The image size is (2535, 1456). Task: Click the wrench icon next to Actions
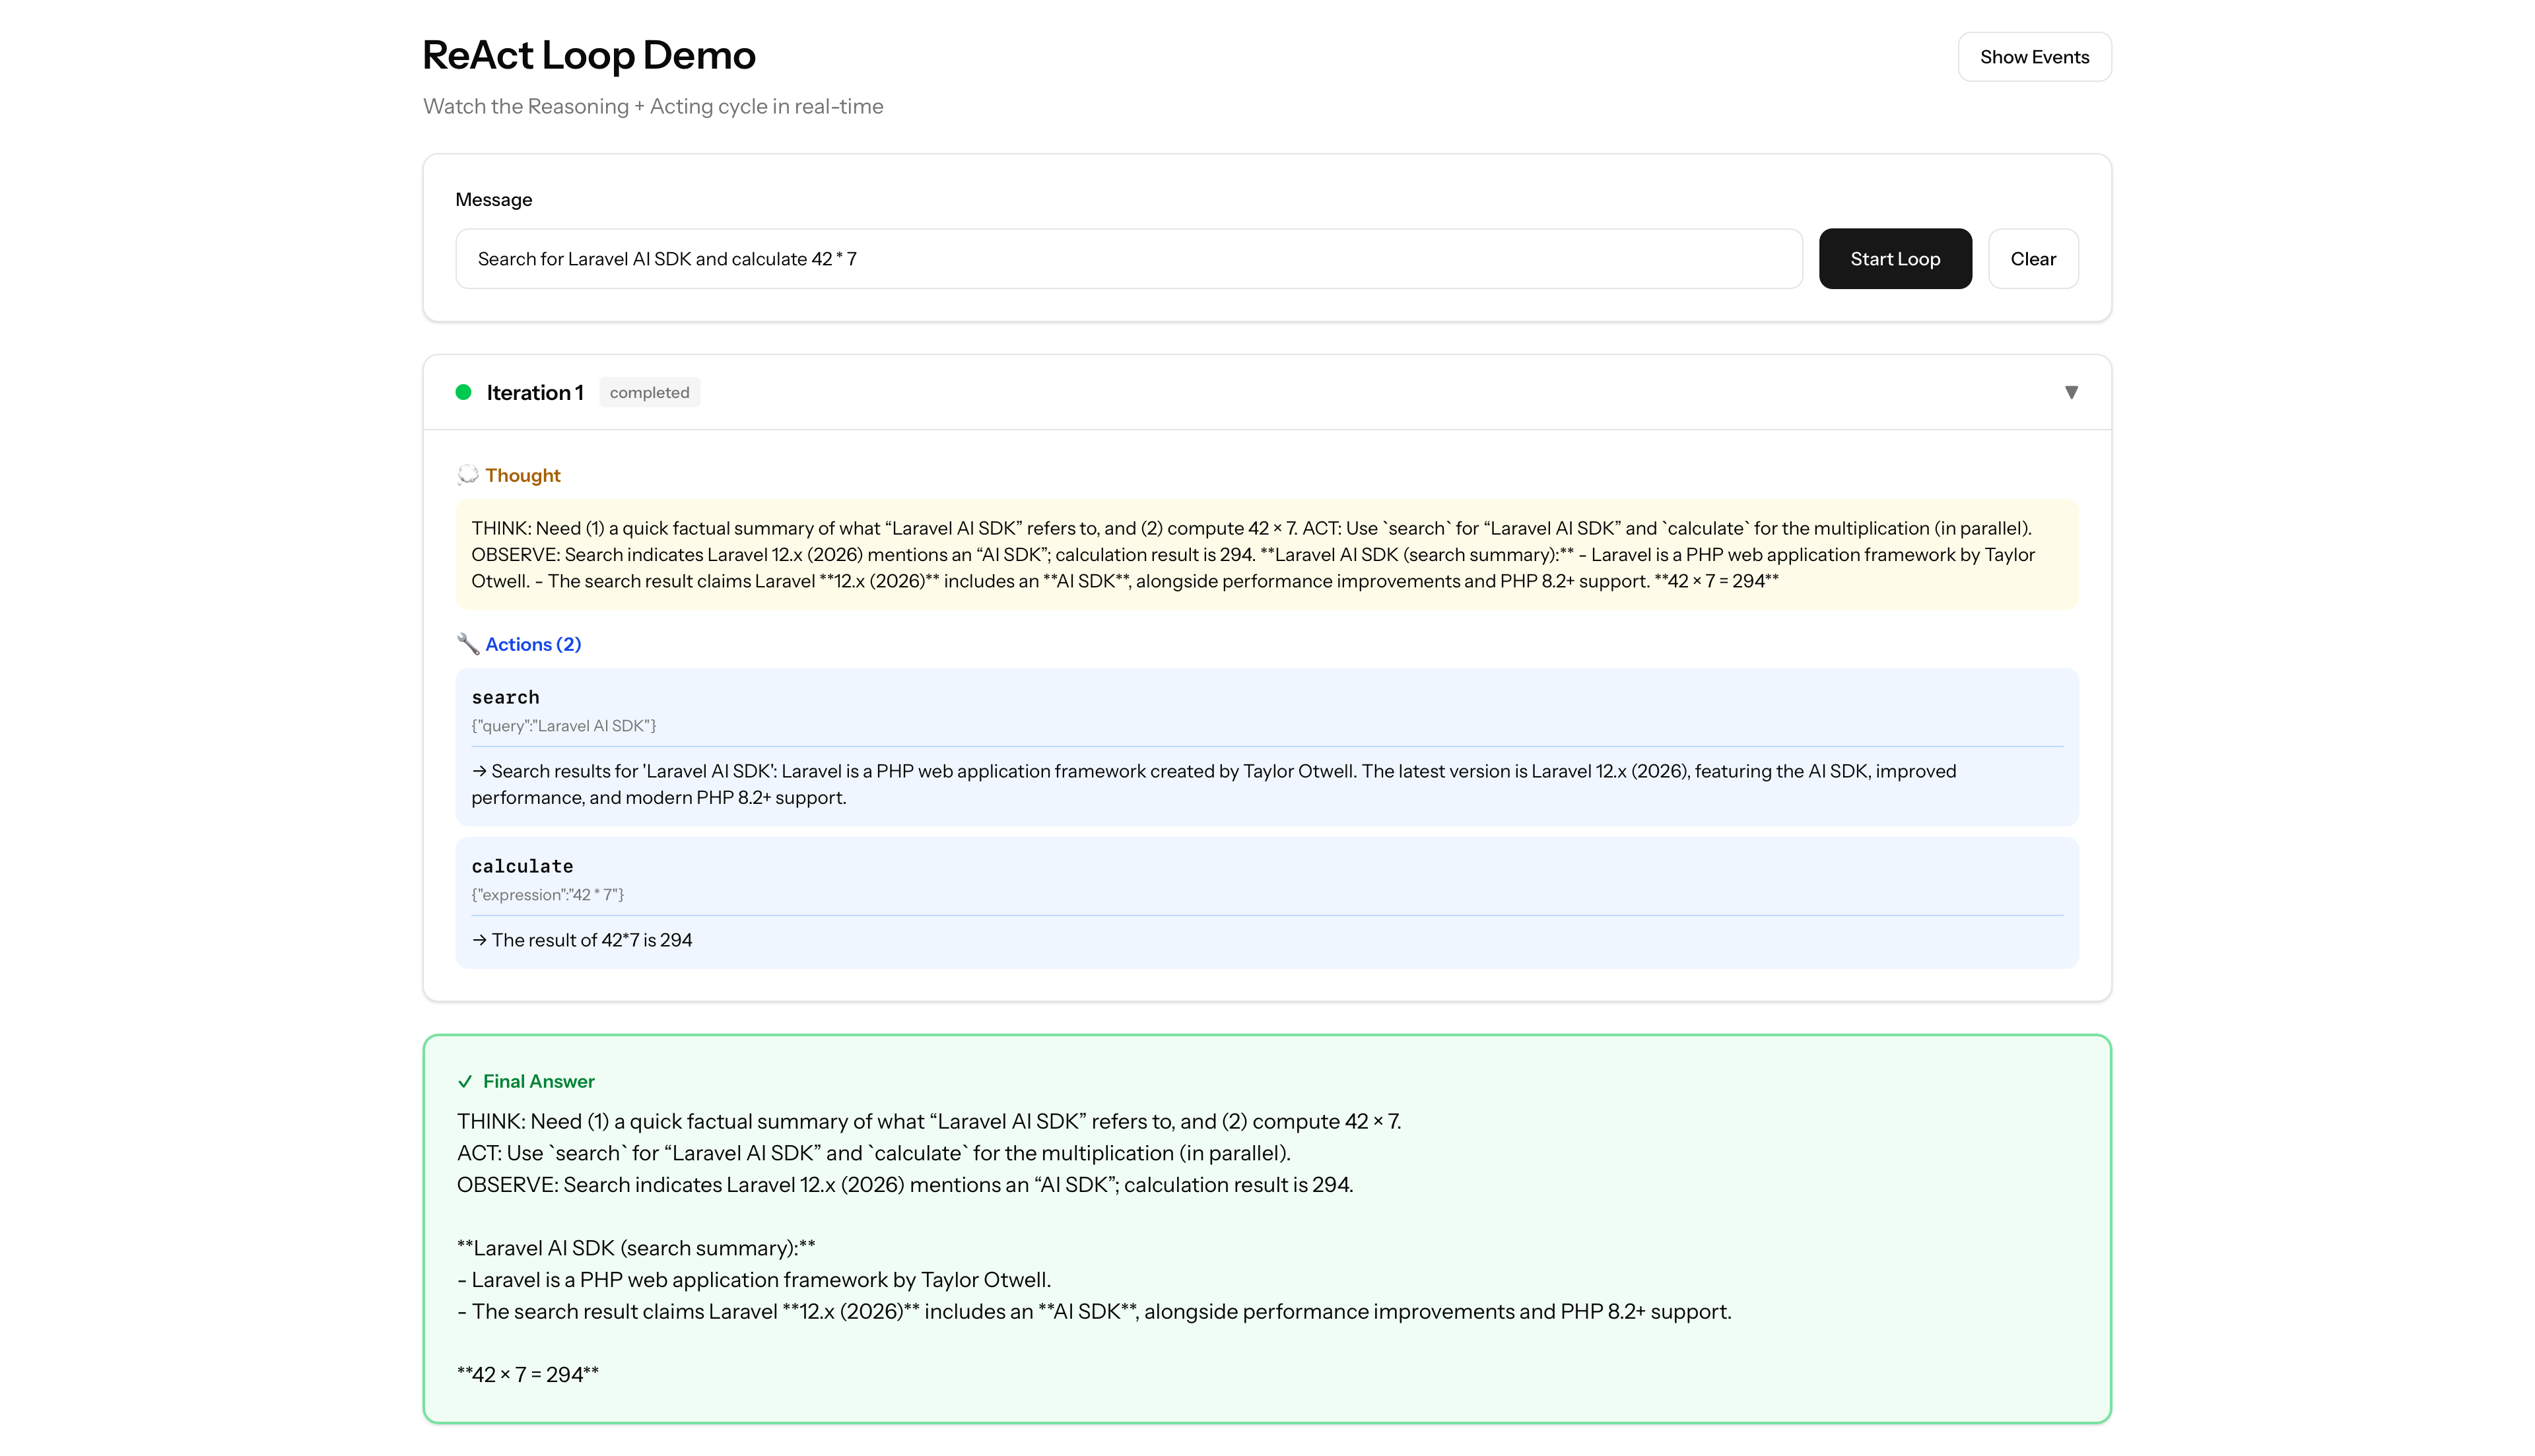(x=468, y=645)
